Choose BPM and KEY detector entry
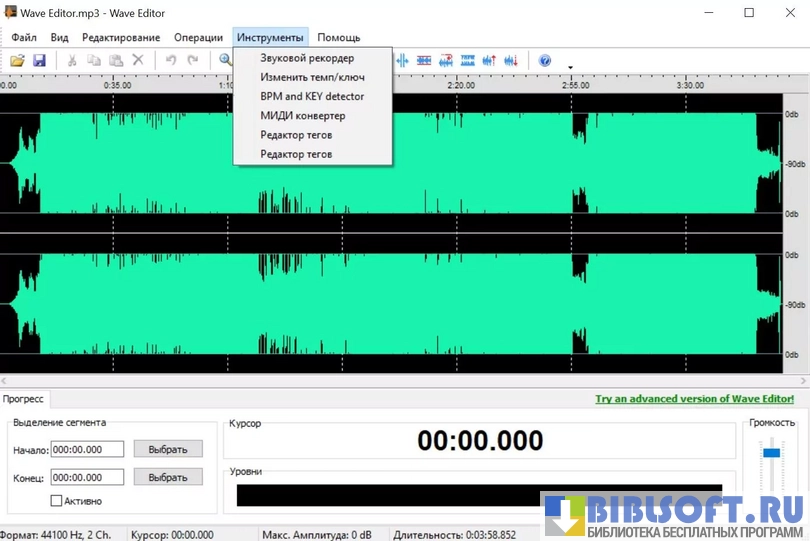The width and height of the screenshot is (810, 541). (312, 96)
